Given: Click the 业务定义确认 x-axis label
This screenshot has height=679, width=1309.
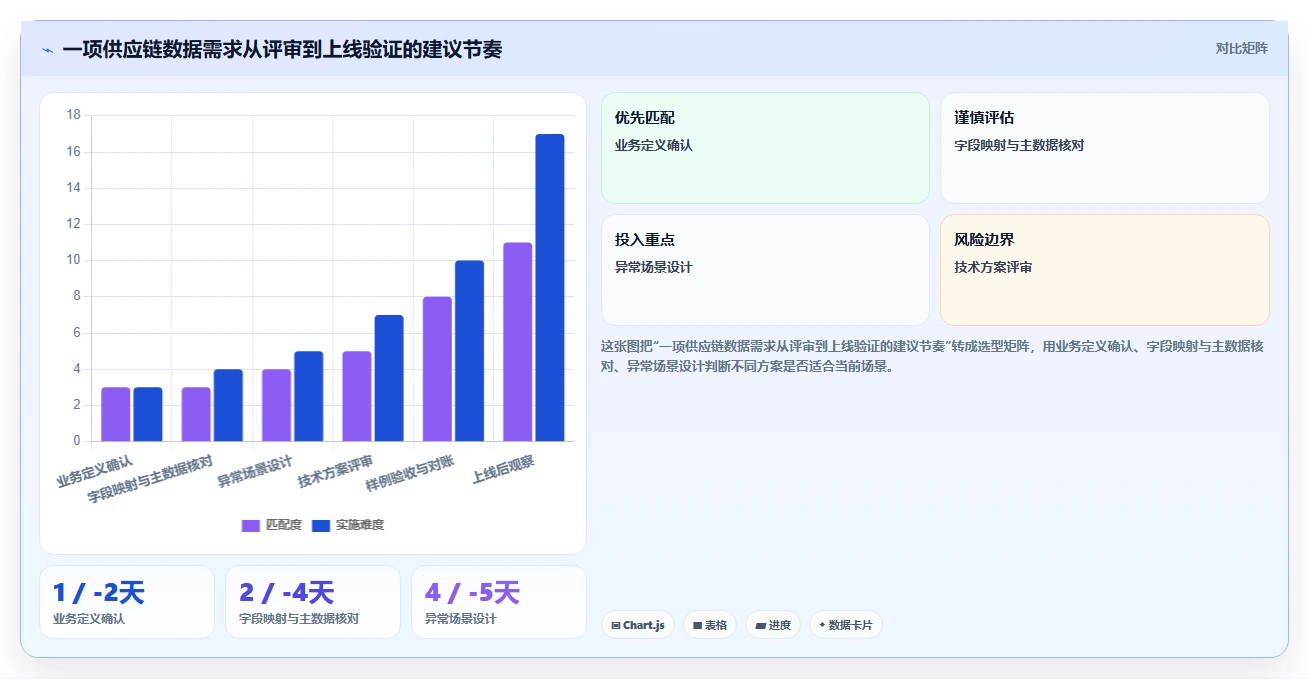Looking at the screenshot, I should 95,471.
